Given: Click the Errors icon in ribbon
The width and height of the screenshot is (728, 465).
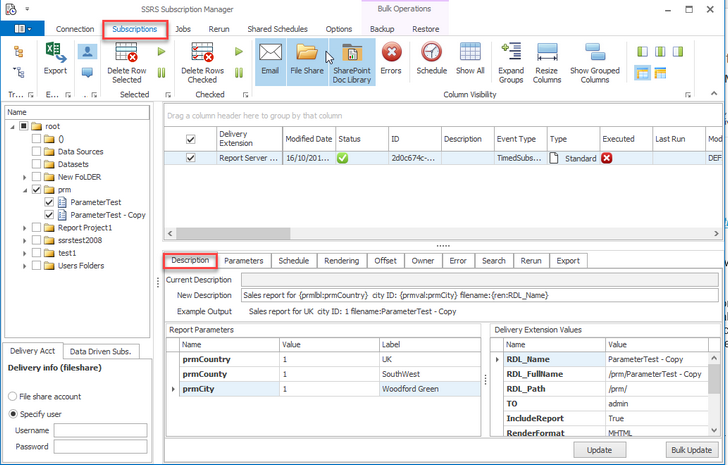Looking at the screenshot, I should point(391,52).
